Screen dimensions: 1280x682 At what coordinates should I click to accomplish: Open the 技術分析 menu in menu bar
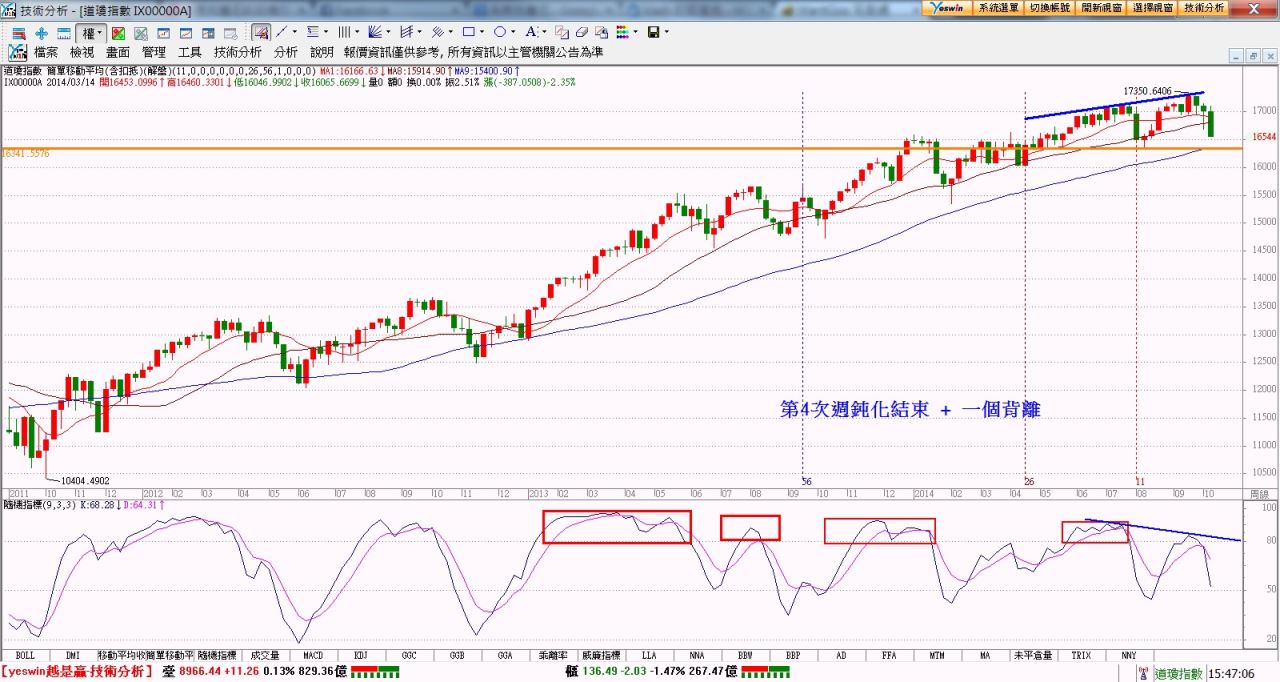237,52
